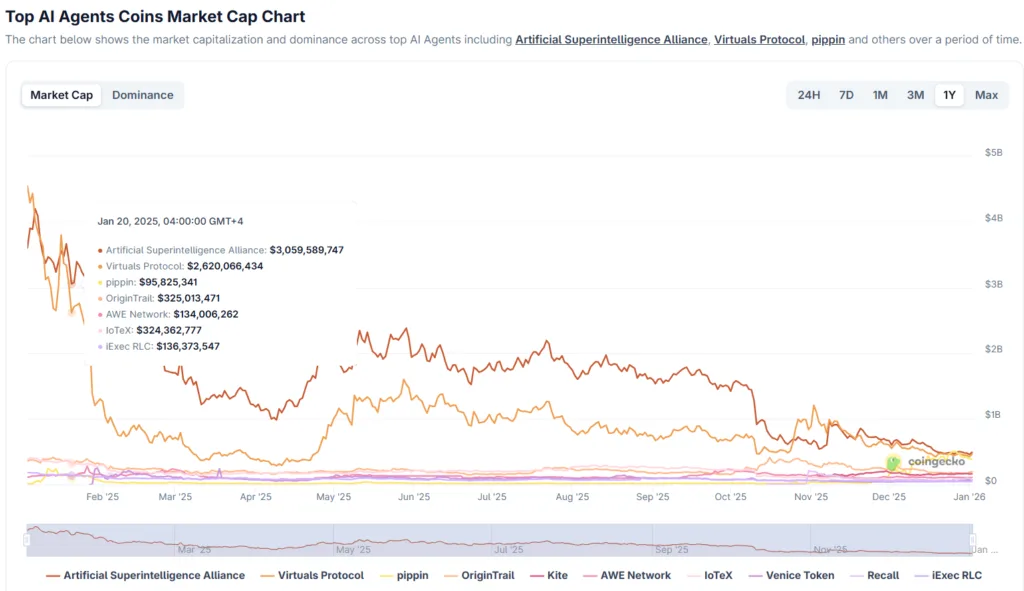Screen dimensions: 1024x591
Task: Click the Top AI Agents Coins chart heading
Action: tap(155, 16)
